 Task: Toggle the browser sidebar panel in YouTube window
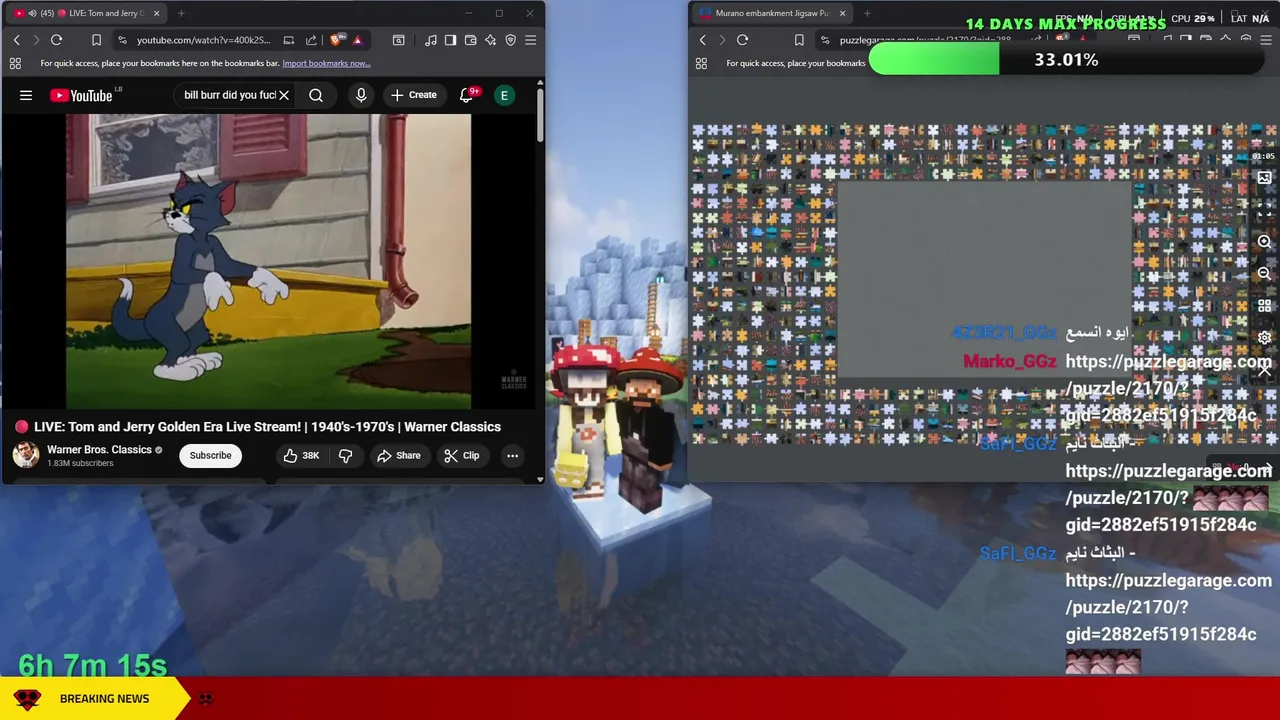(450, 40)
